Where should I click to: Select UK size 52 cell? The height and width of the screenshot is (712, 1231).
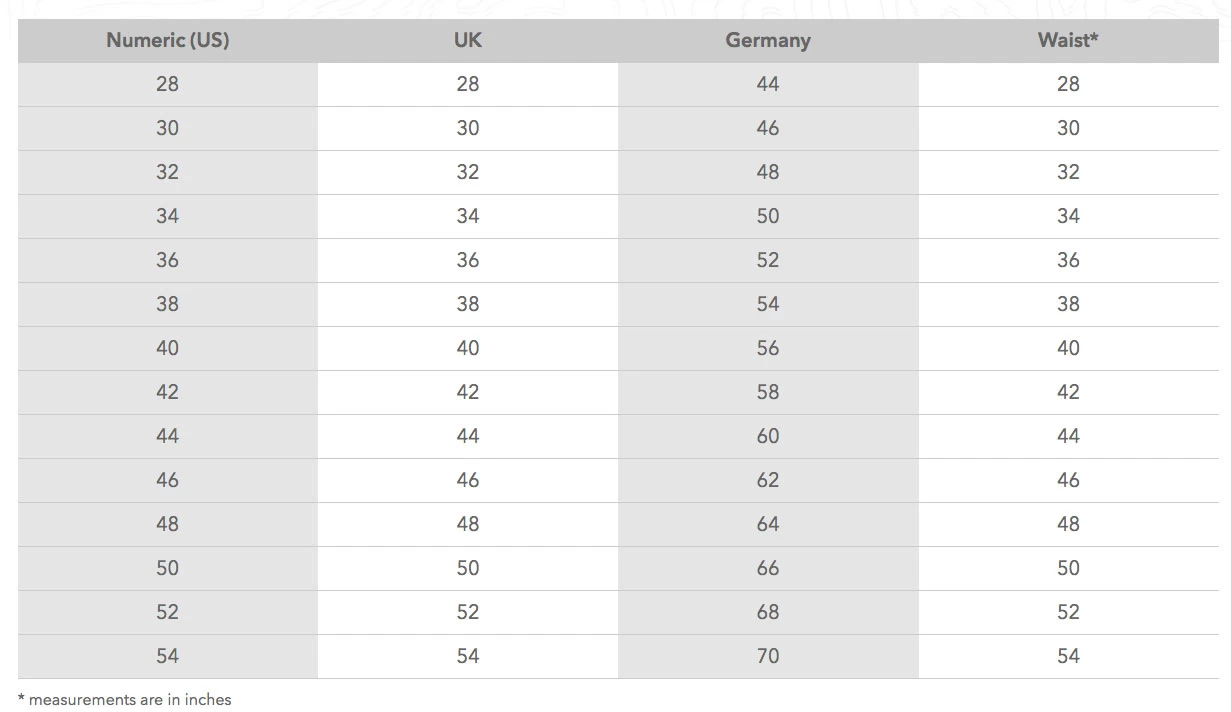468,612
